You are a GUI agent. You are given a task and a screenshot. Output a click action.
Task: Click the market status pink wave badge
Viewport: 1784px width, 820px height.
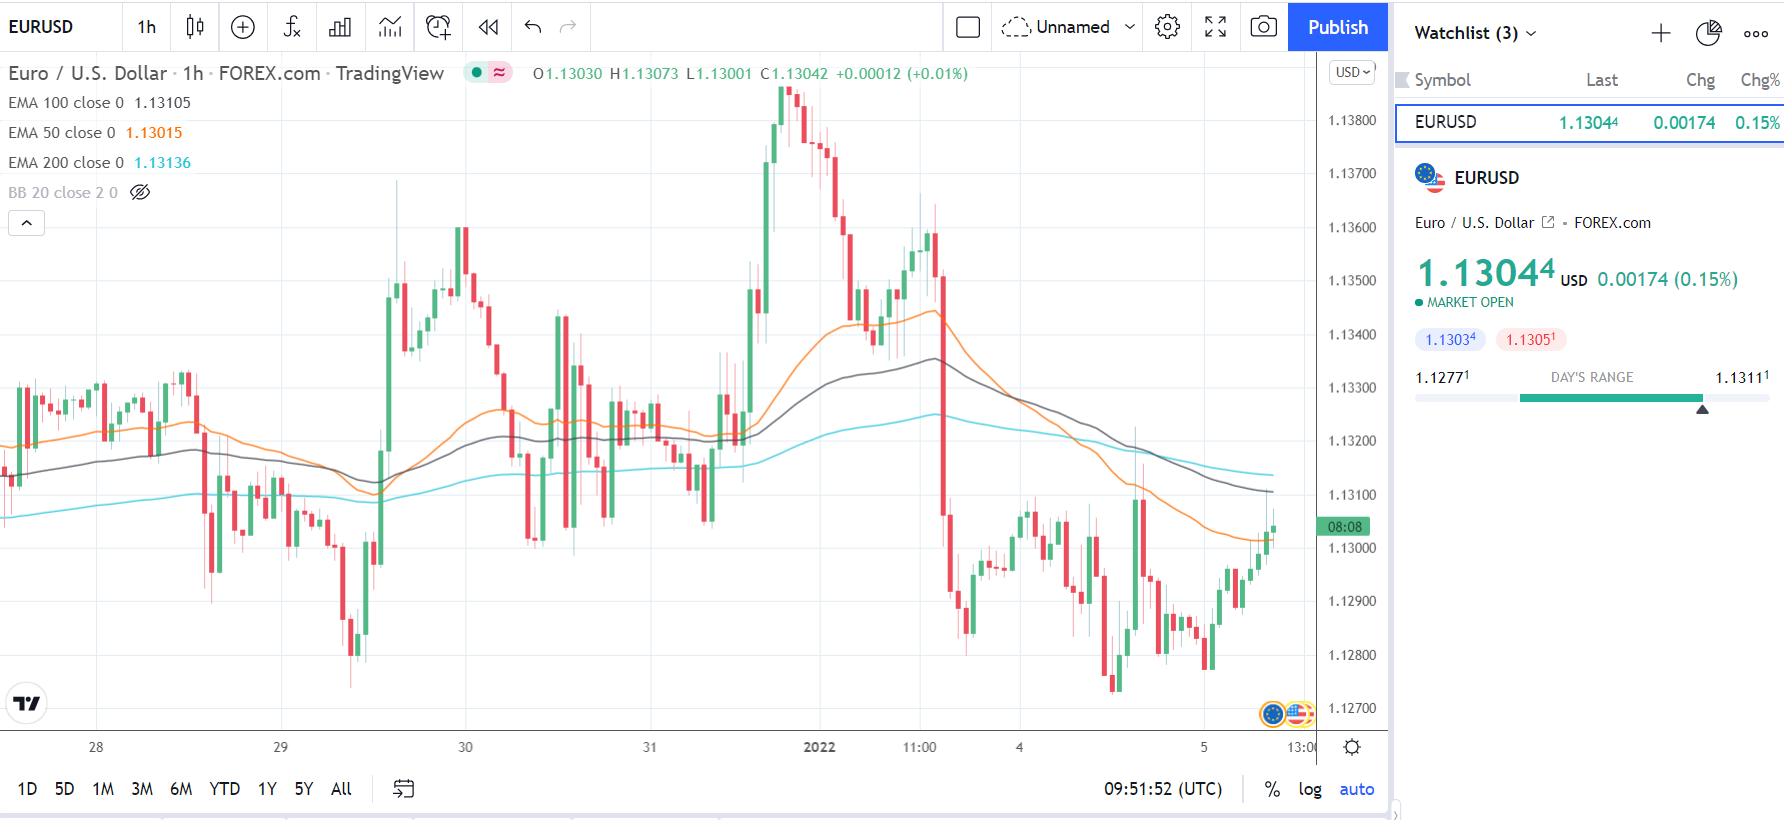point(499,72)
